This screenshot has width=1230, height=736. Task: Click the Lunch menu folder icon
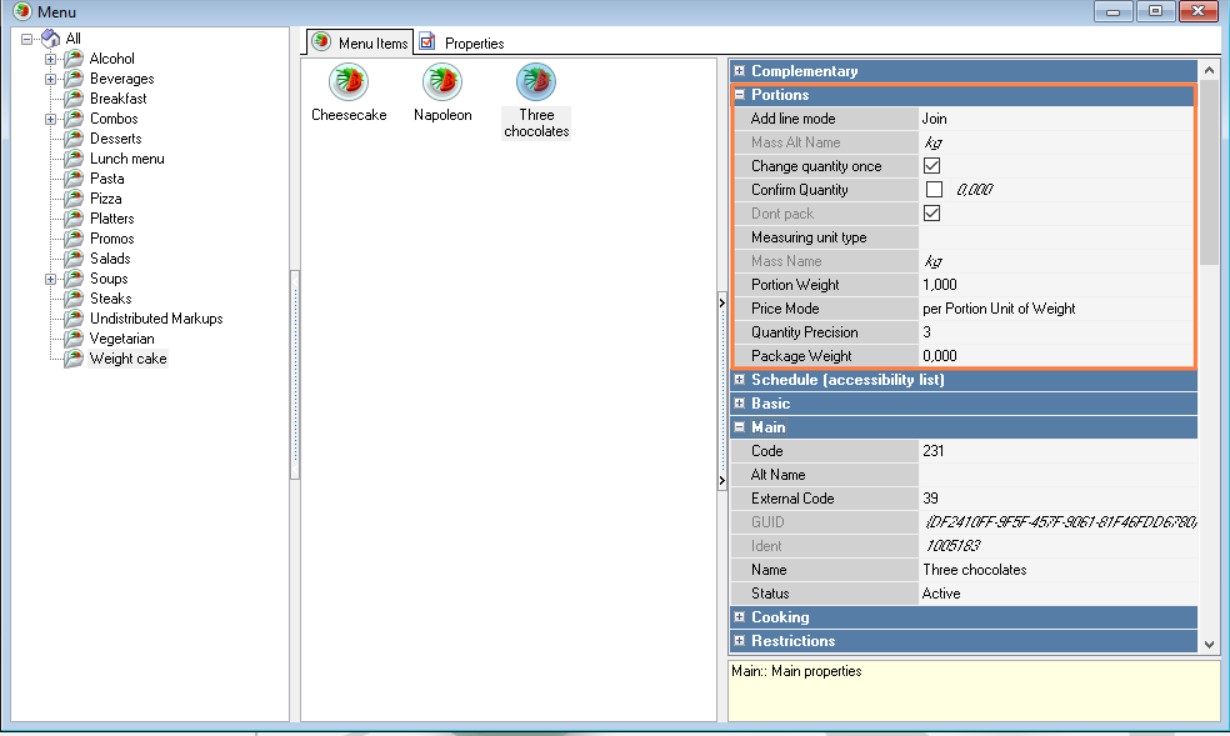coord(73,159)
